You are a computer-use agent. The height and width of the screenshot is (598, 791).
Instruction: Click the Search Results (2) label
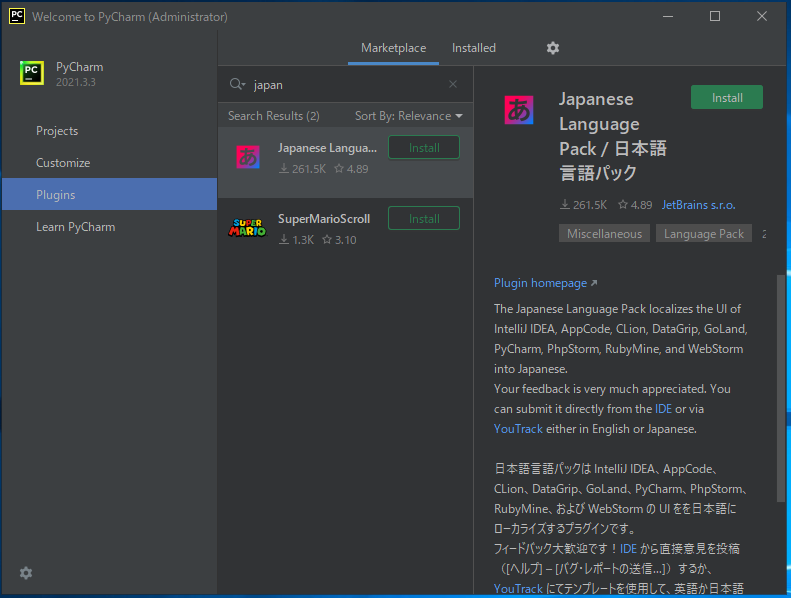pos(273,116)
